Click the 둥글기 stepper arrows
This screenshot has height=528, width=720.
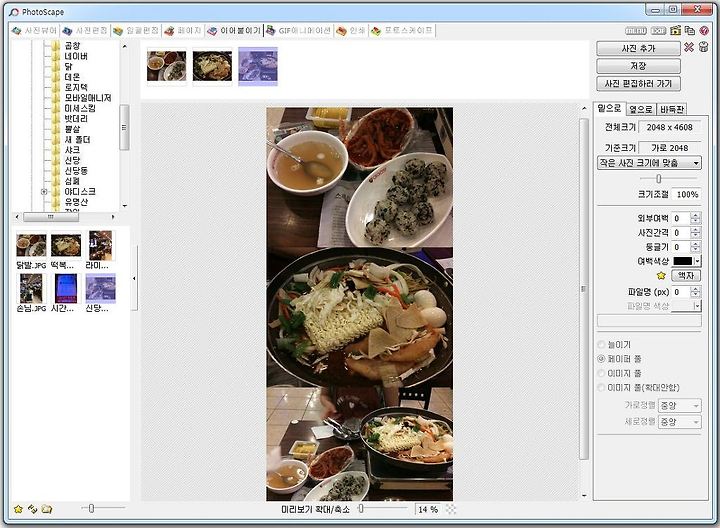tap(696, 247)
